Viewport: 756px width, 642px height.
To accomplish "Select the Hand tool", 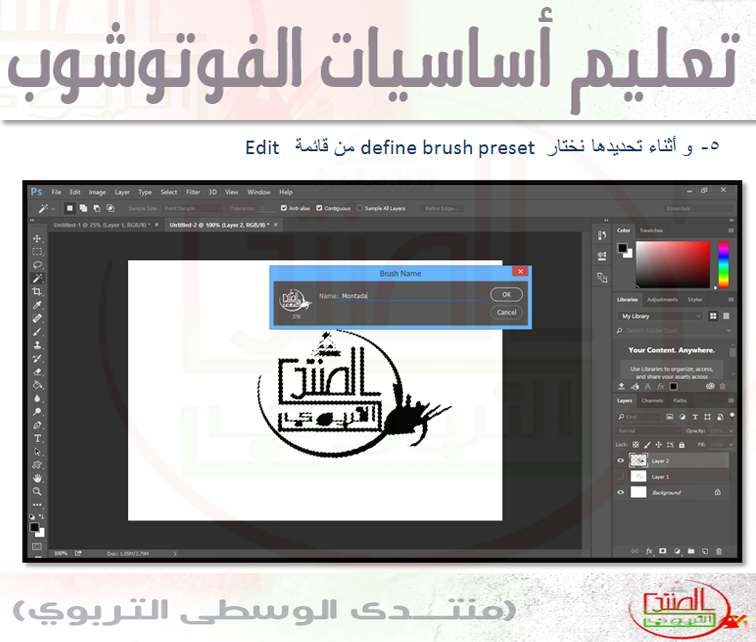I will 37,478.
